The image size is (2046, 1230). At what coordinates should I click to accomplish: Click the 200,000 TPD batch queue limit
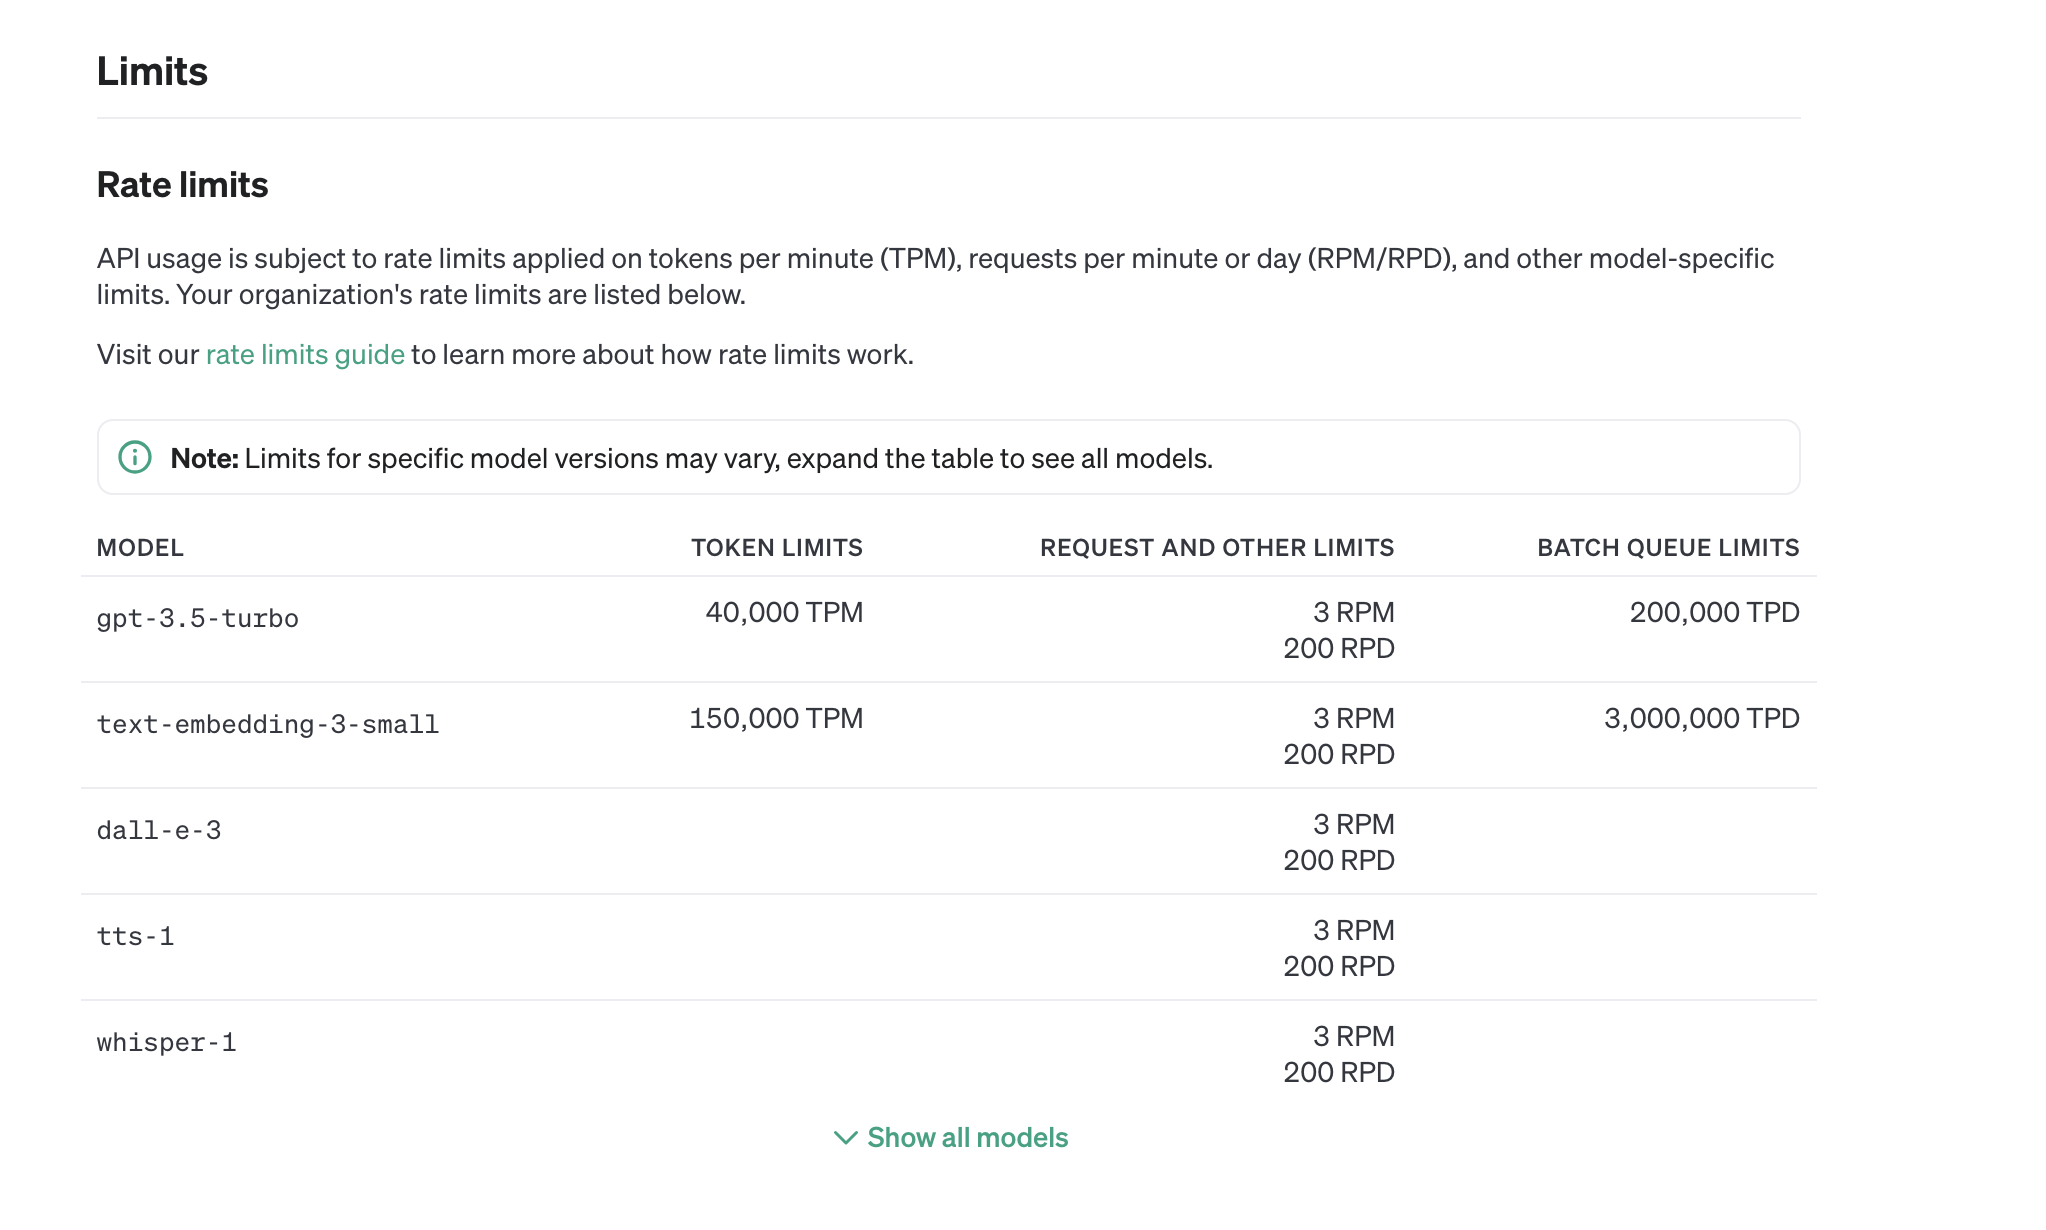pos(1714,612)
